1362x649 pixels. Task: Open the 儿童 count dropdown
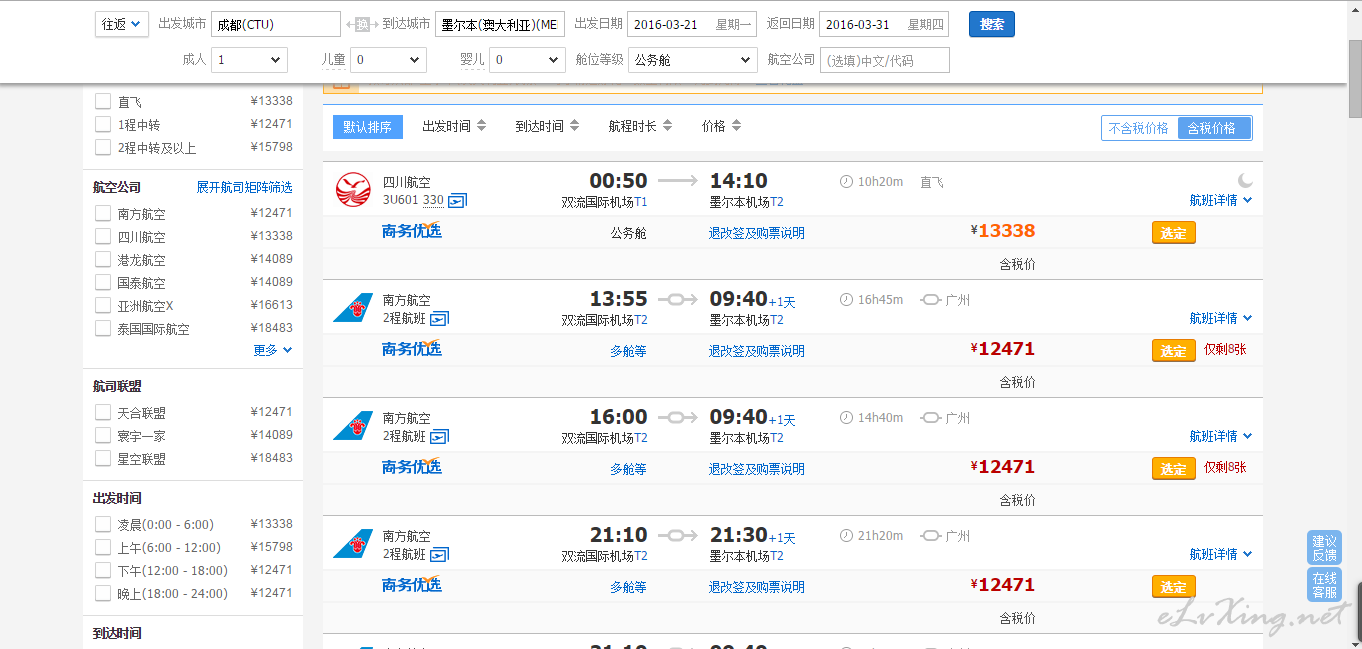[x=389, y=60]
